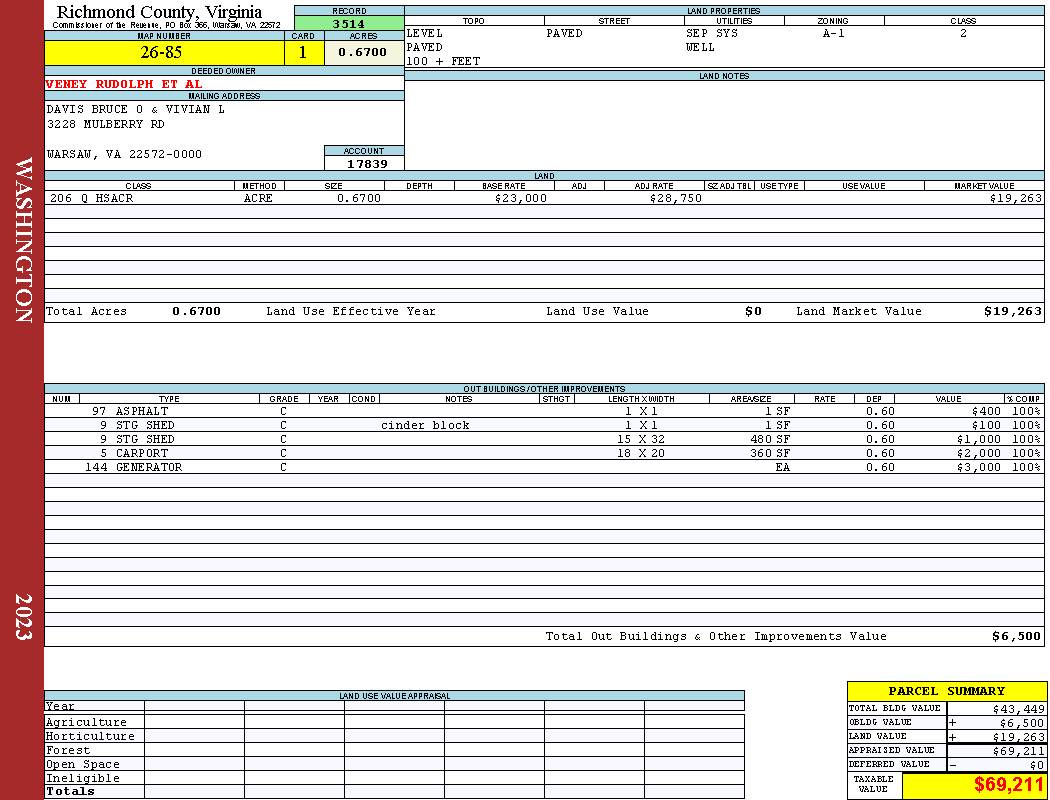Click the WELL utilities entry
The width and height of the screenshot is (1050, 800).
[x=700, y=48]
